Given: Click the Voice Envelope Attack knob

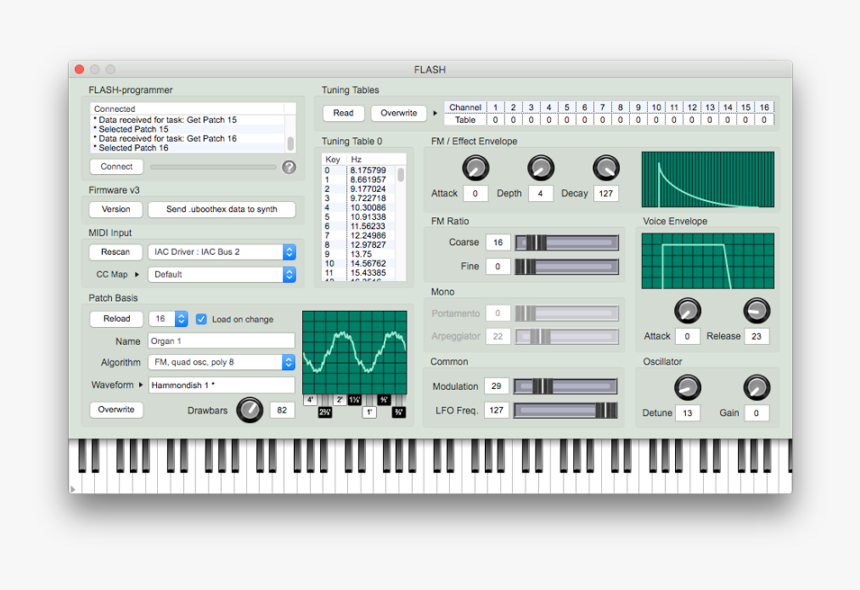Looking at the screenshot, I should coord(687,311).
